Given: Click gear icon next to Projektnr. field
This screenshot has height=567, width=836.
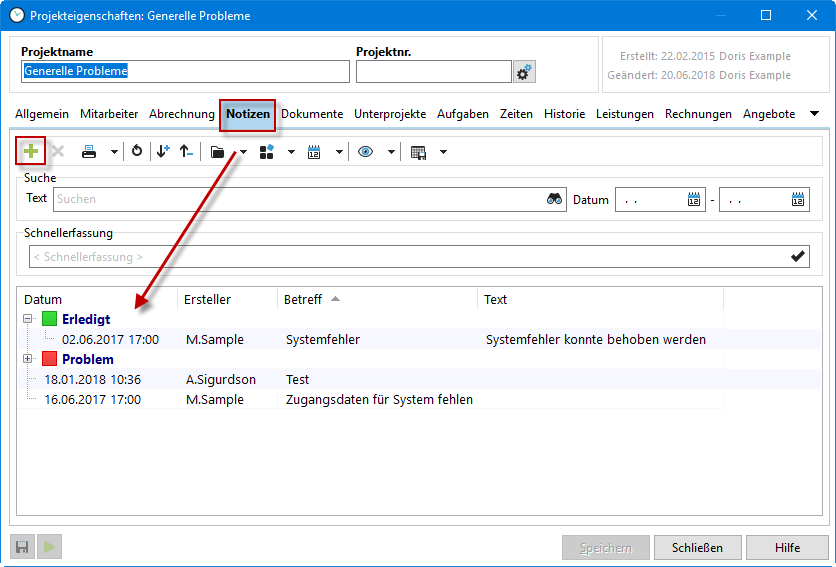Looking at the screenshot, I should [525, 72].
